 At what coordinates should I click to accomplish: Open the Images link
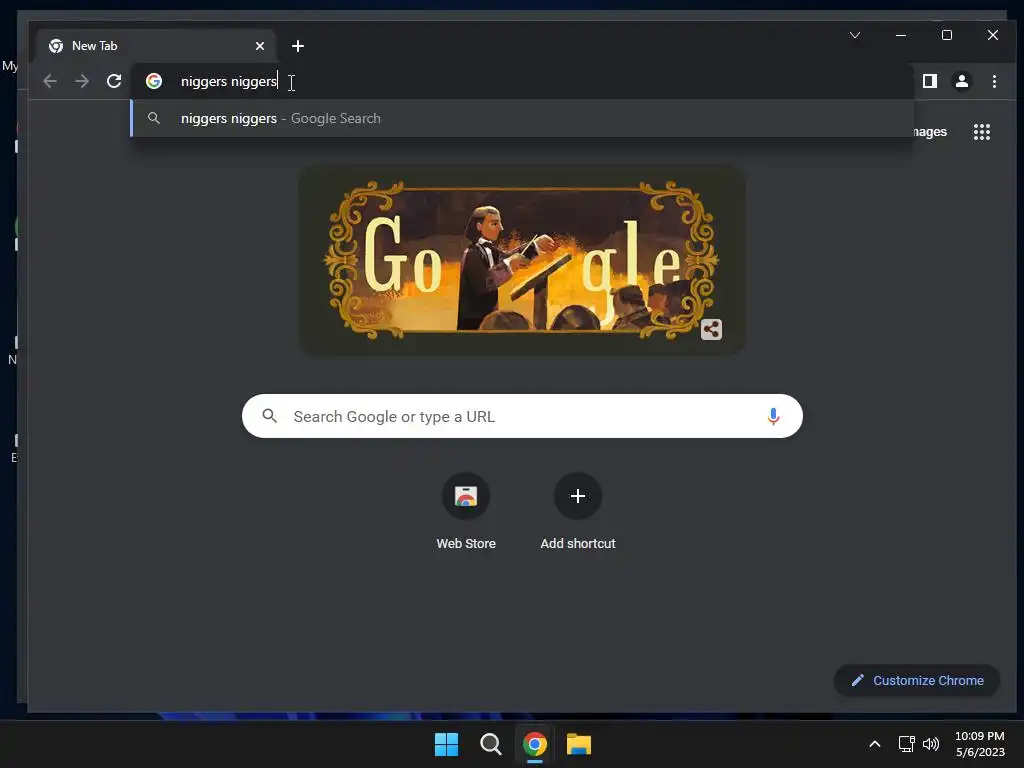click(x=929, y=132)
